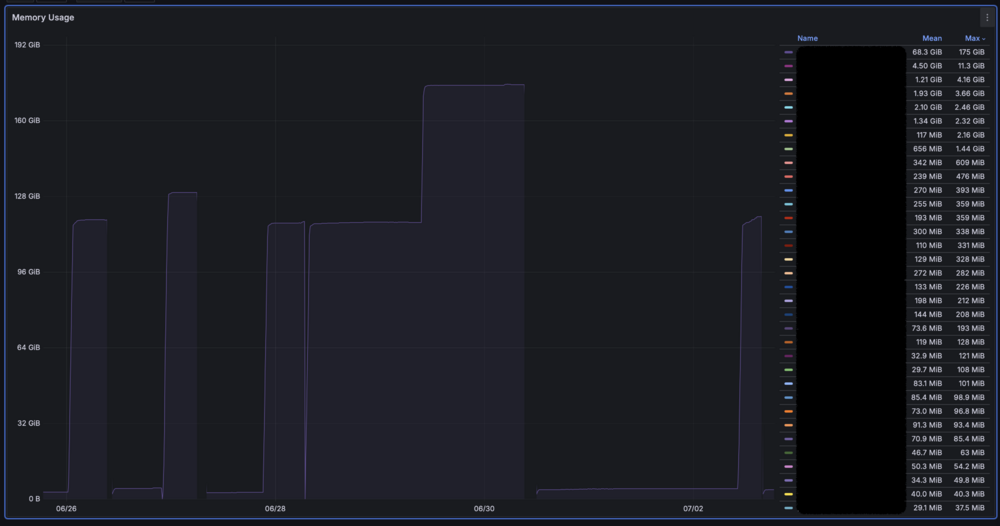
Task: Sort legend by the Mean column header
Action: pyautogui.click(x=932, y=38)
